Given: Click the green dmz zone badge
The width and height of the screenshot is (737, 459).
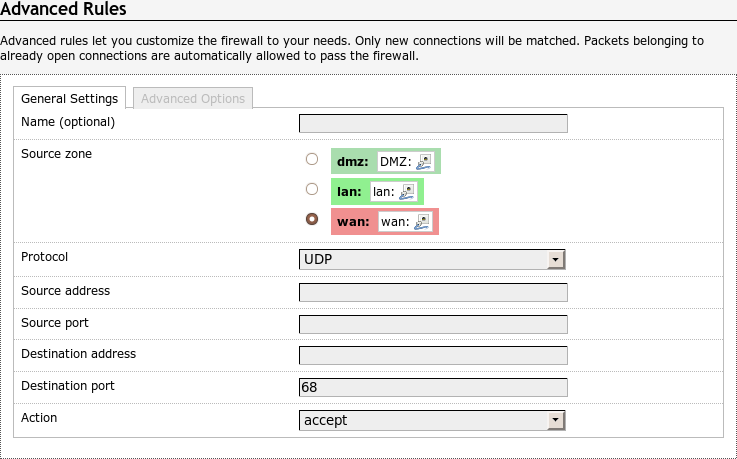Looking at the screenshot, I should 351,162.
